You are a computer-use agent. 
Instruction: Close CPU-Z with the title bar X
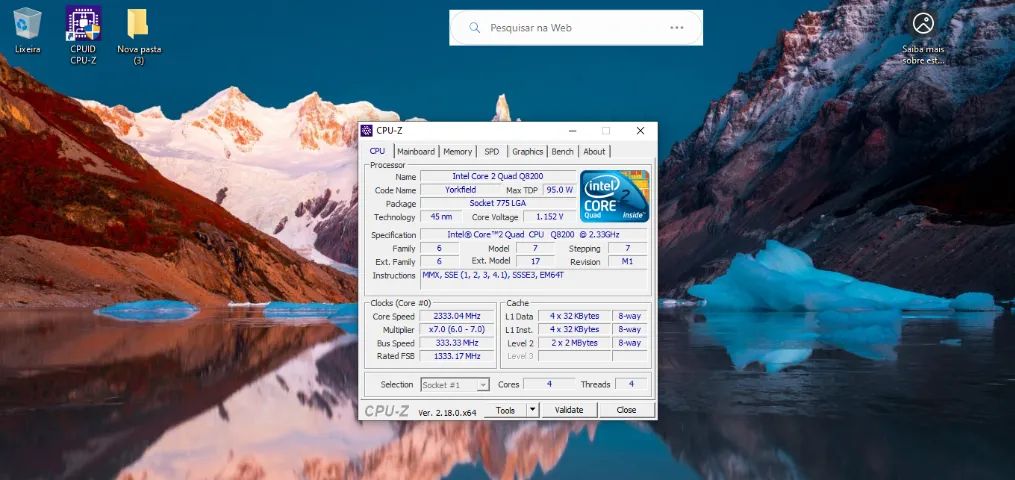tap(640, 131)
